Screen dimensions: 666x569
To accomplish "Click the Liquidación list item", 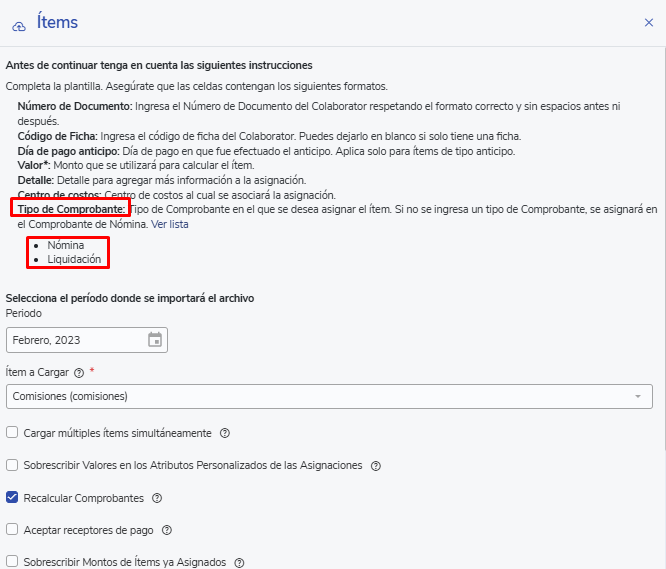I will [74, 259].
